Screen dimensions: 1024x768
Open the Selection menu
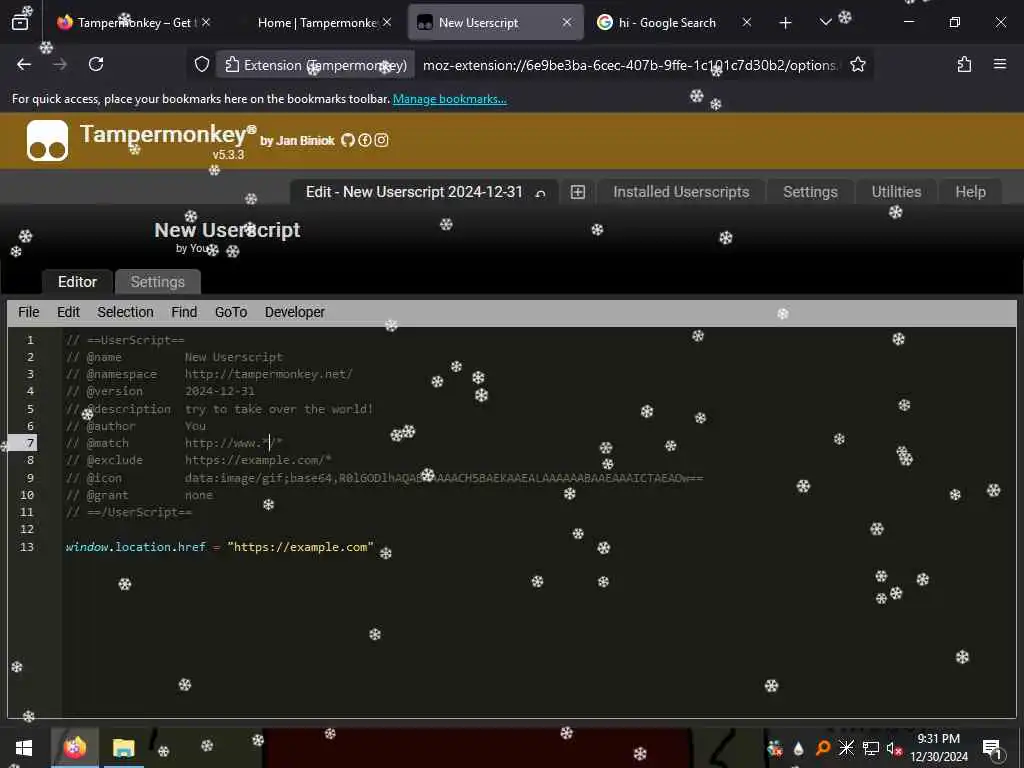(125, 312)
